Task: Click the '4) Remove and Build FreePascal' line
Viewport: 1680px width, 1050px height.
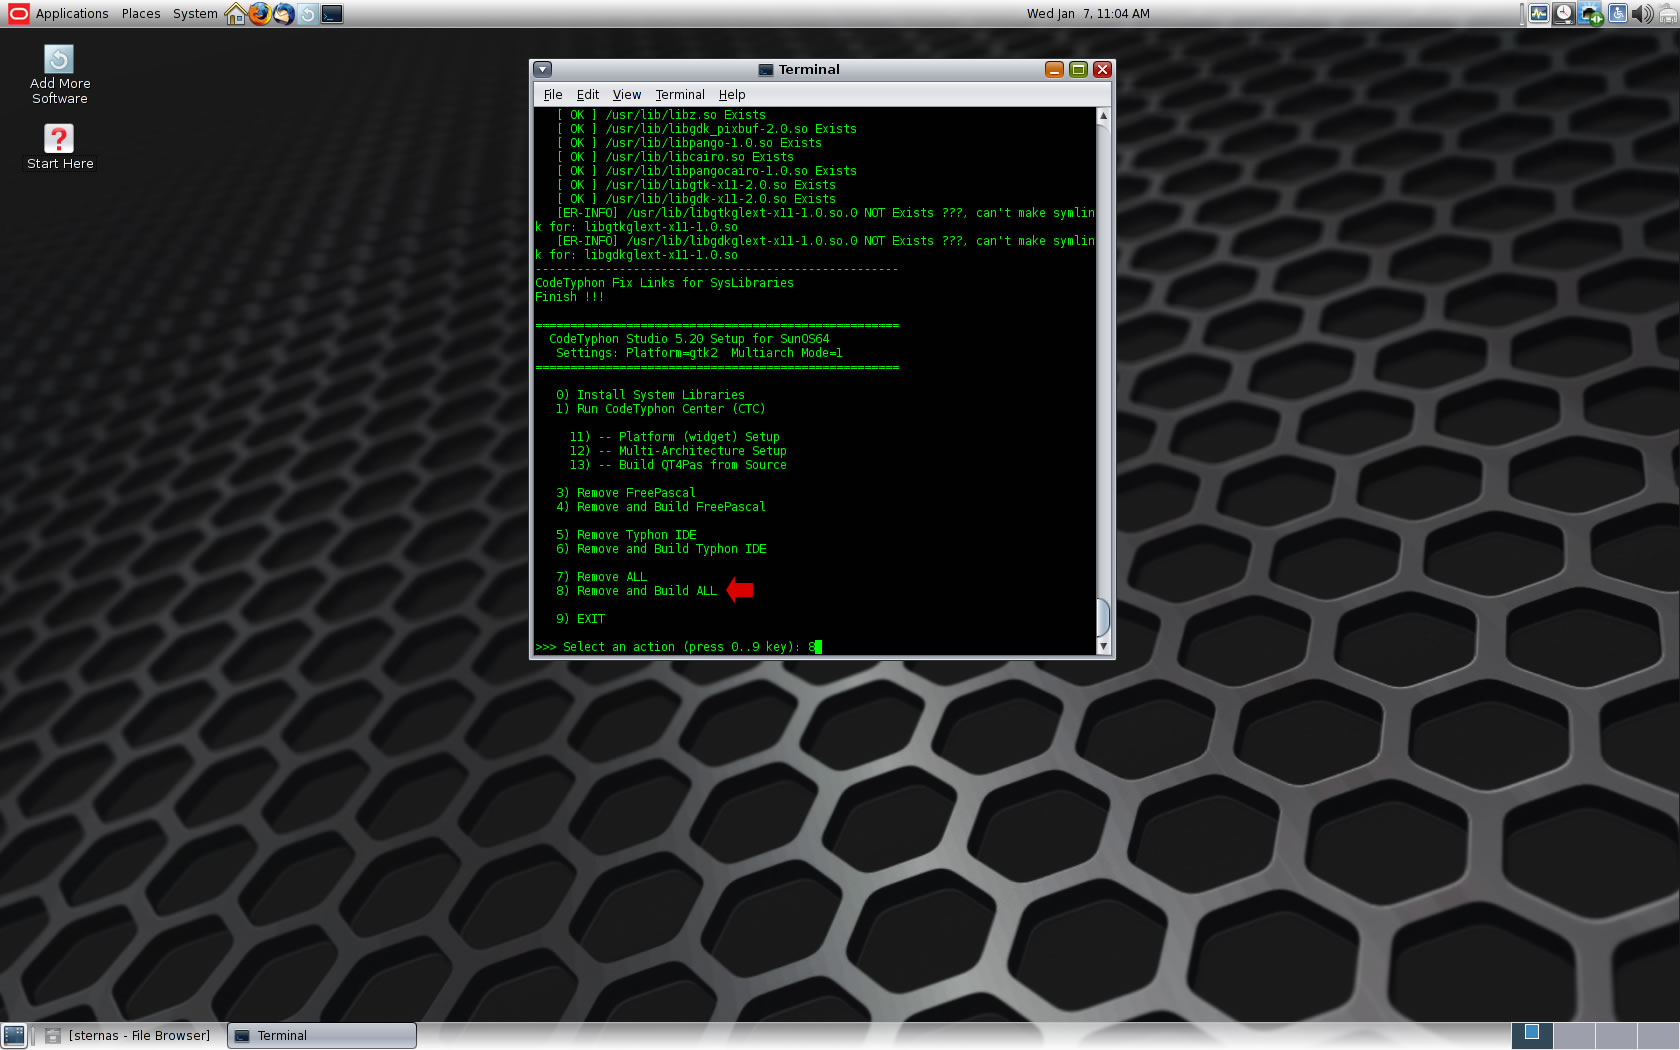Action: tap(661, 507)
